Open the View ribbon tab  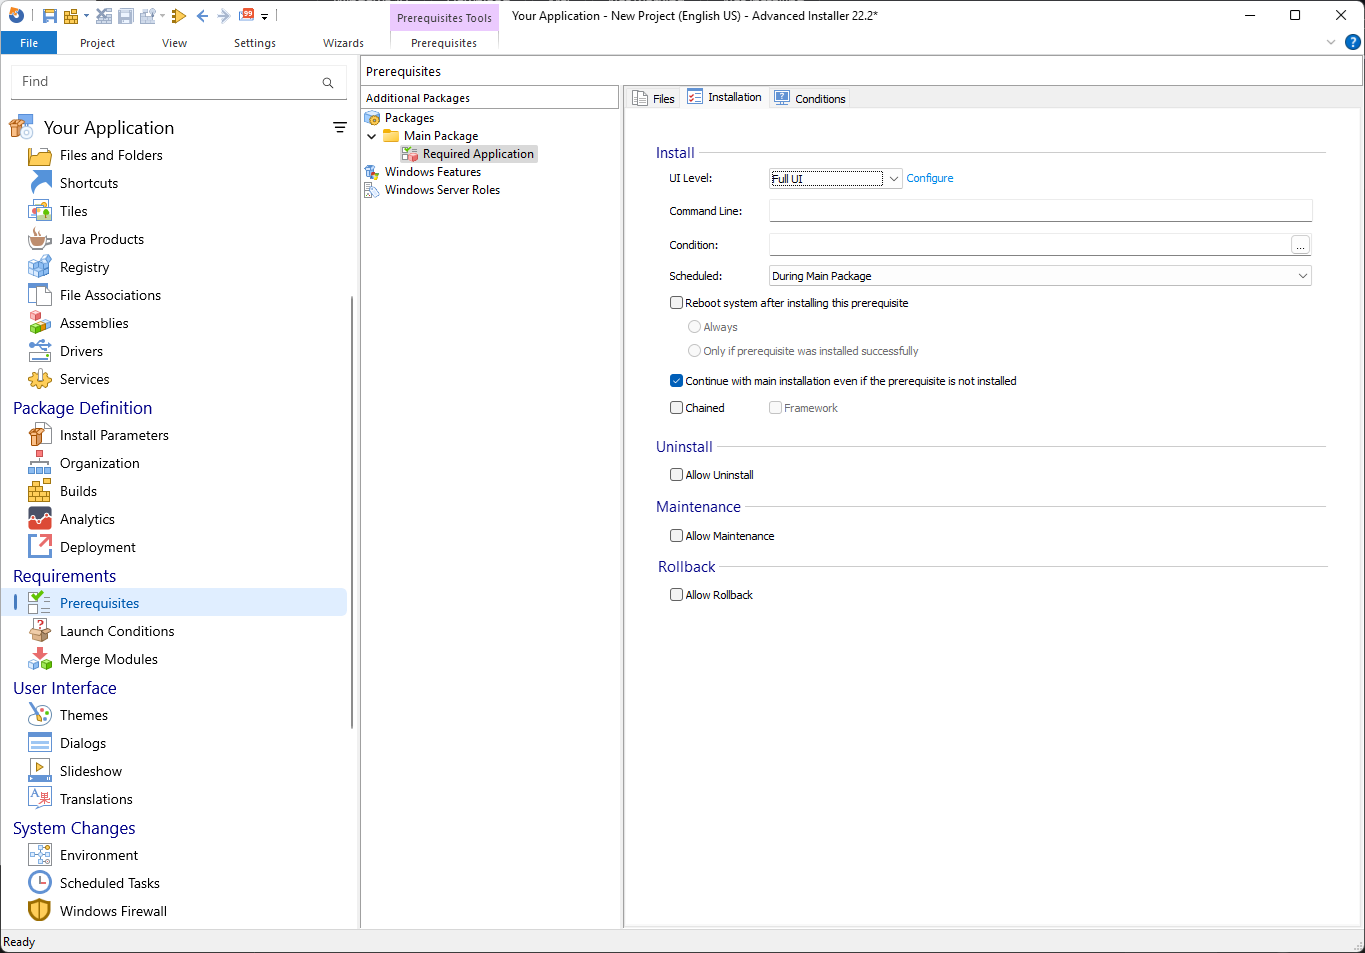click(x=174, y=43)
